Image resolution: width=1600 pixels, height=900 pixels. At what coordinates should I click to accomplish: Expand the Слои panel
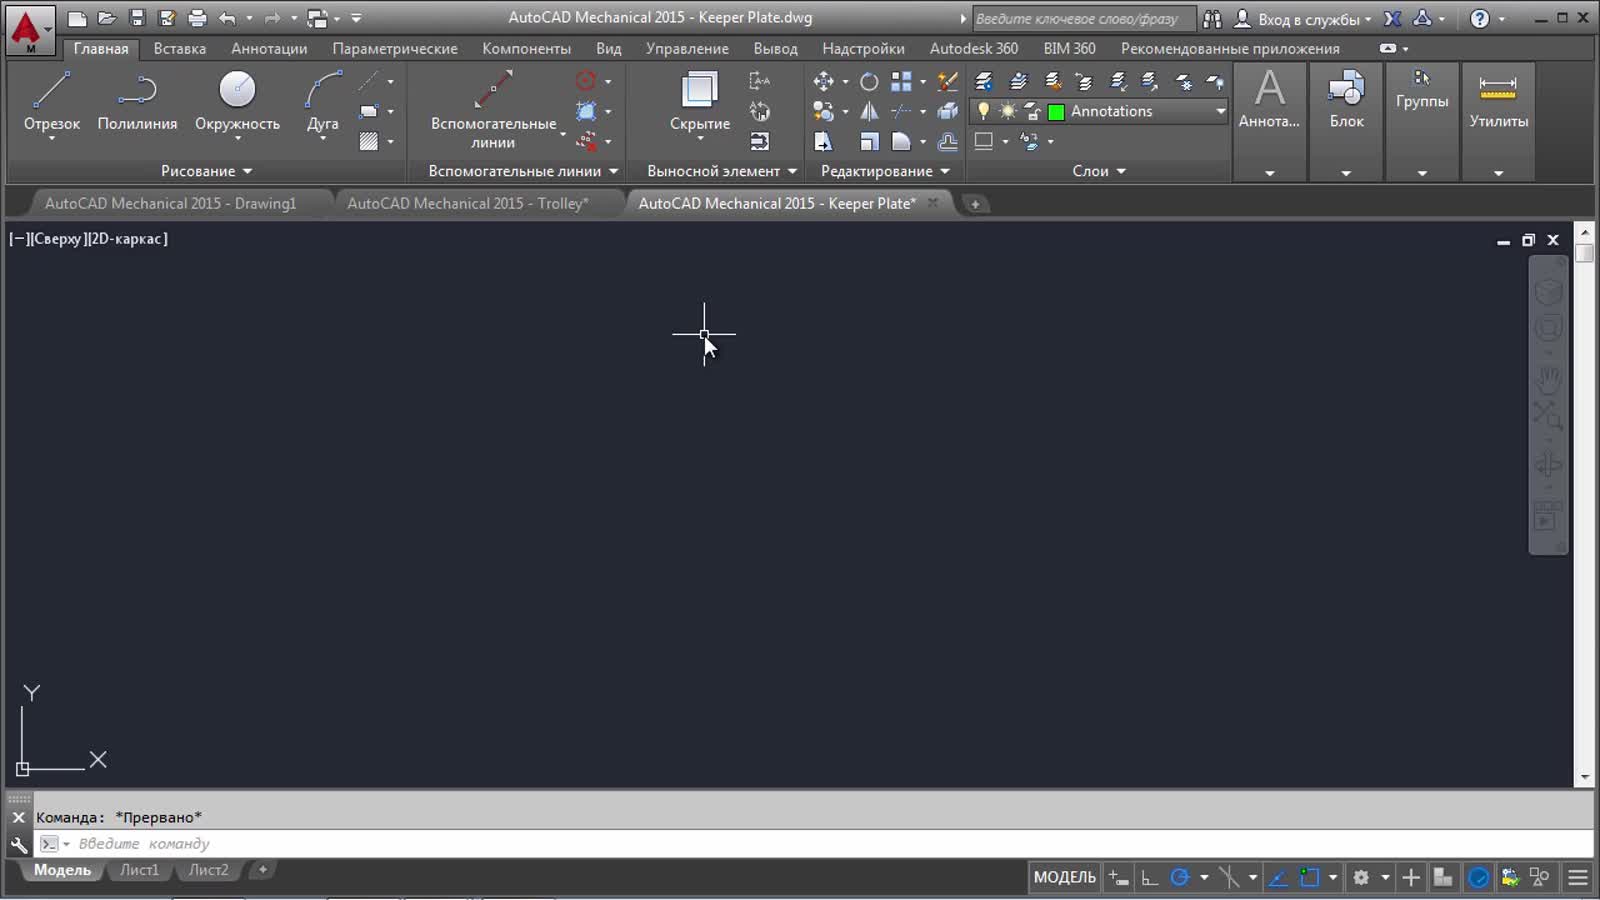pyautogui.click(x=1099, y=171)
